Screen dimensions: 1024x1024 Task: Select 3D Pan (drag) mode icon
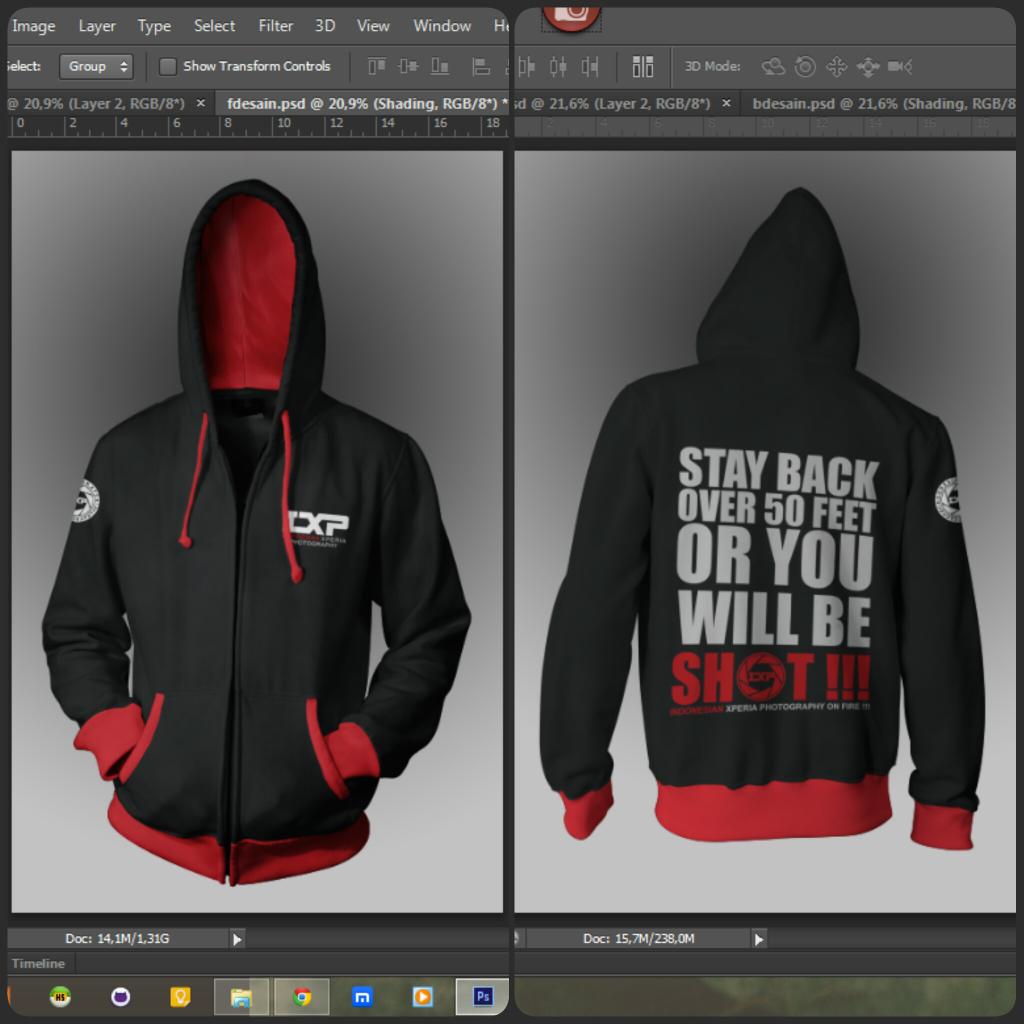click(x=837, y=66)
